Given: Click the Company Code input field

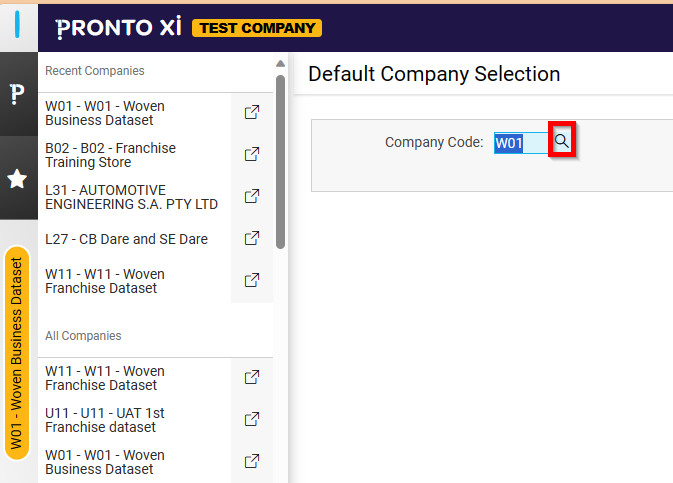Looking at the screenshot, I should point(520,143).
